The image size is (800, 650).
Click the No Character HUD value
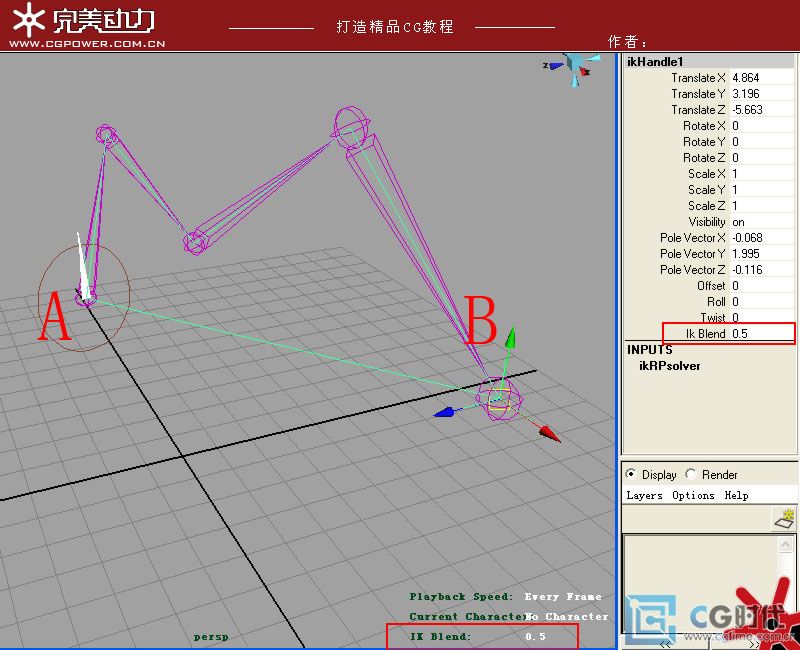pyautogui.click(x=567, y=616)
